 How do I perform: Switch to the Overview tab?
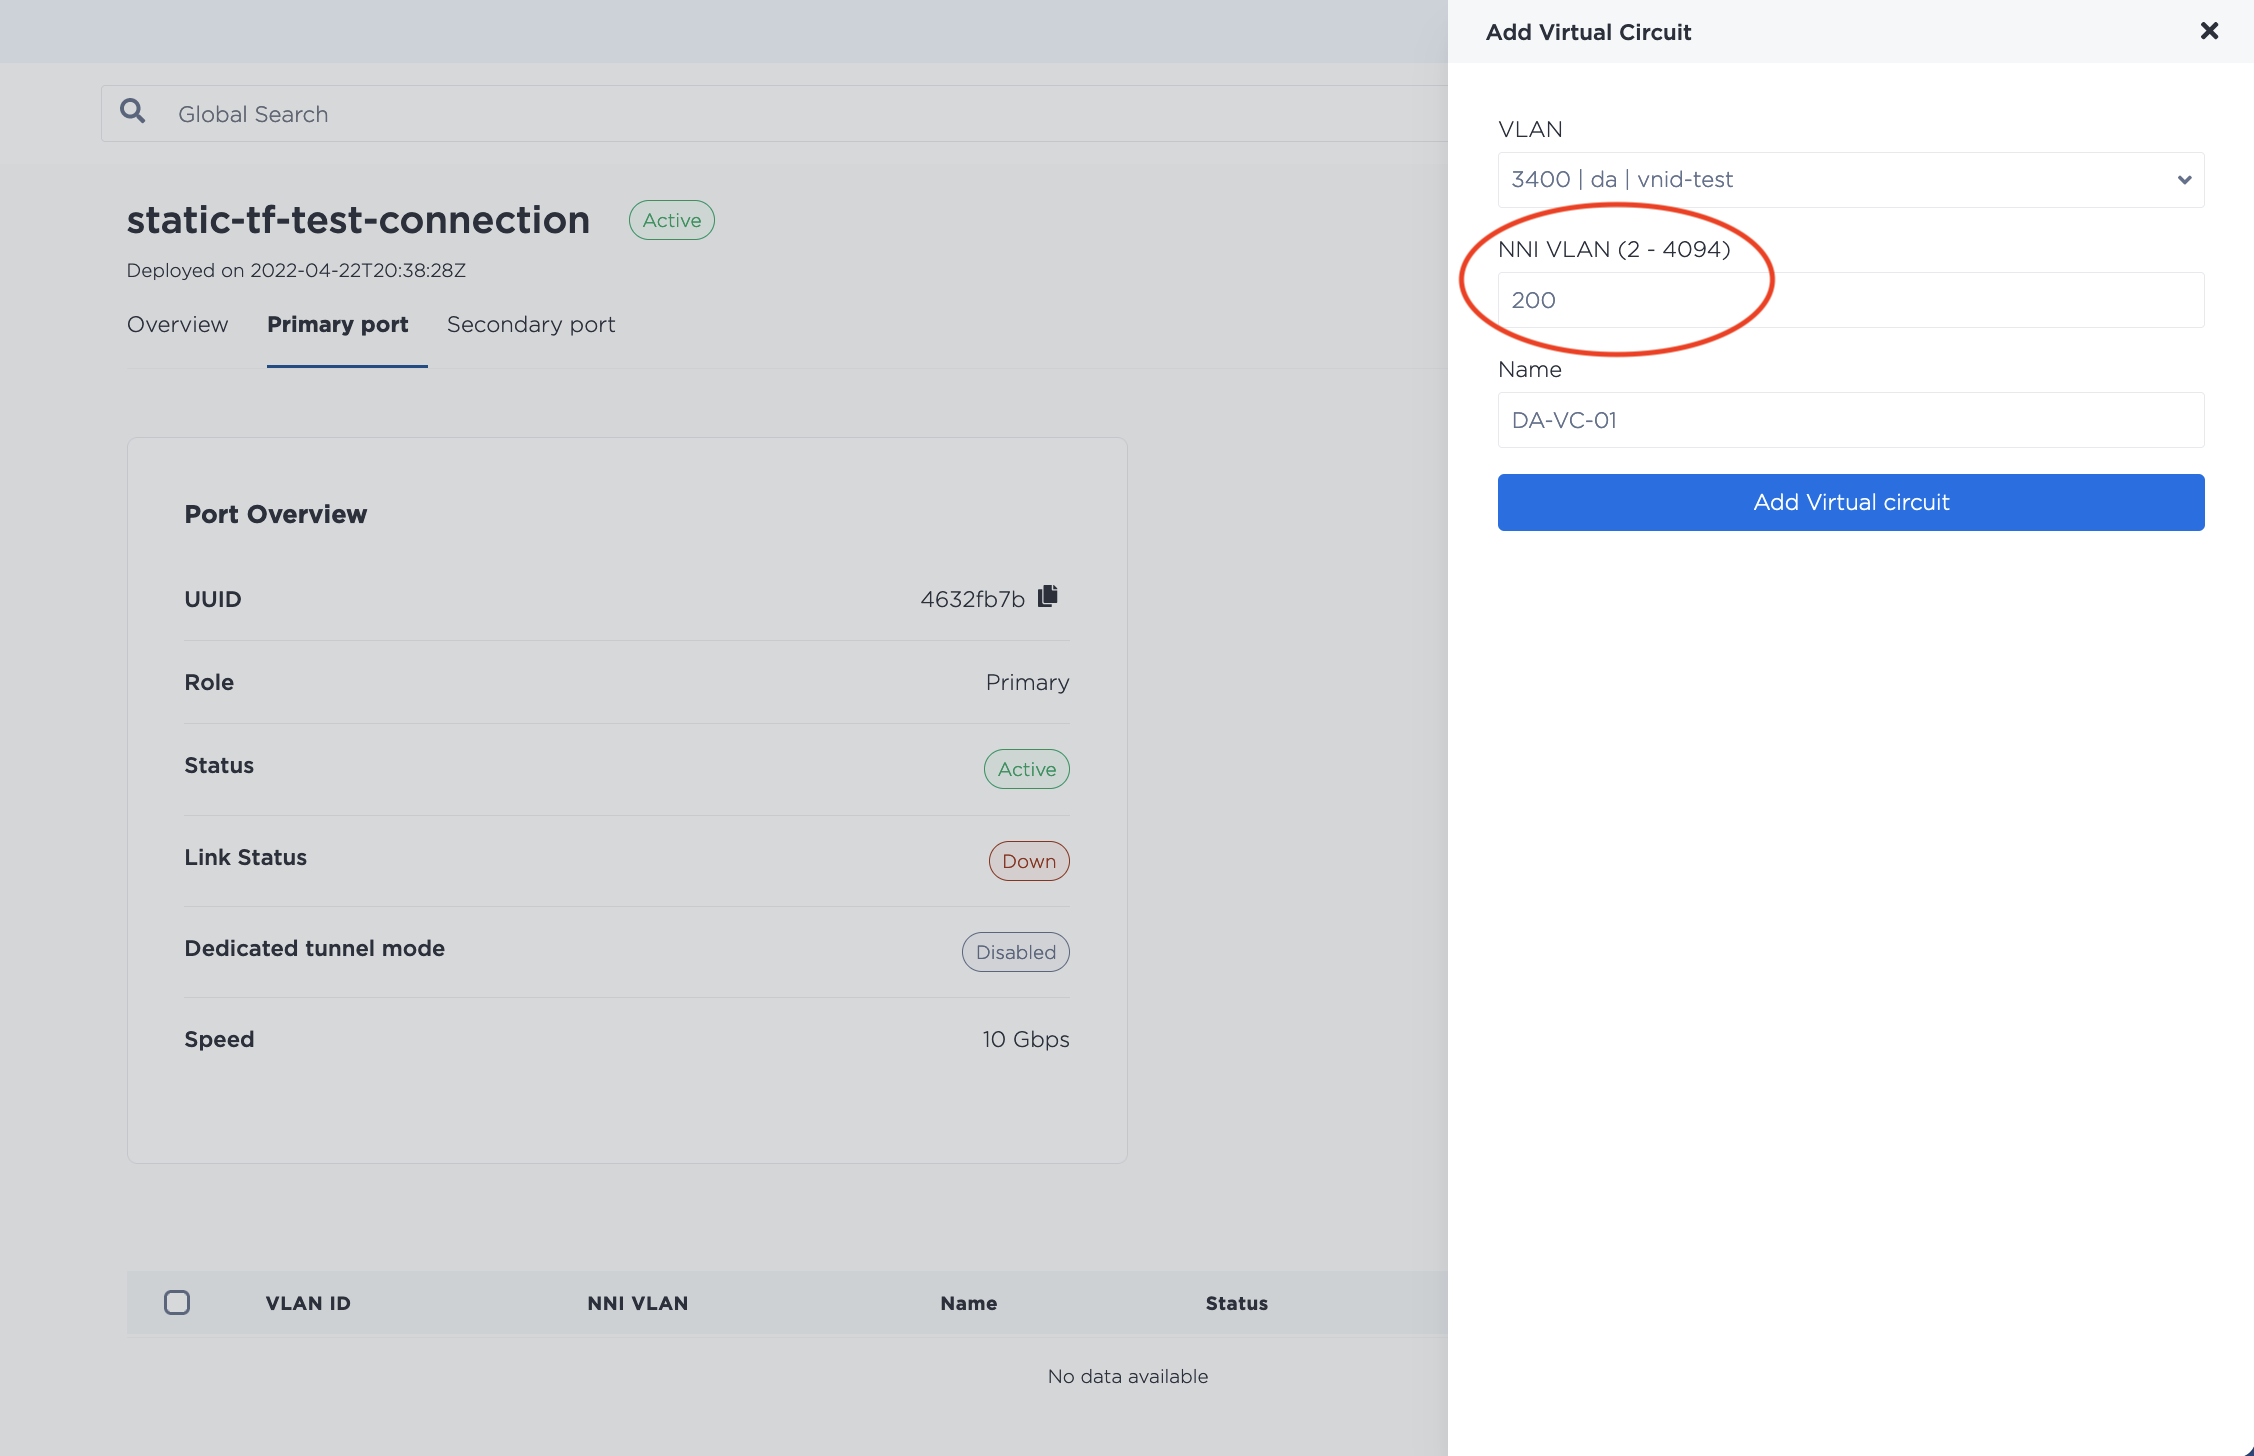pos(177,324)
